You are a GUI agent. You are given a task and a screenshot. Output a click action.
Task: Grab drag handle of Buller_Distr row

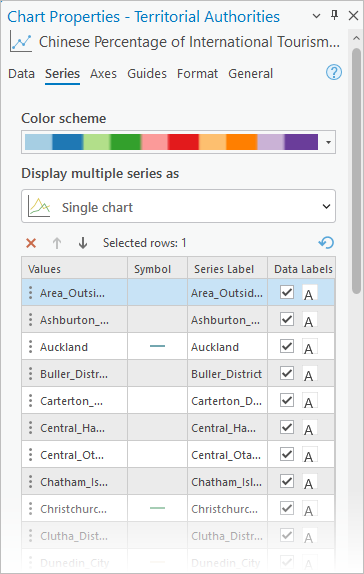coord(30,374)
